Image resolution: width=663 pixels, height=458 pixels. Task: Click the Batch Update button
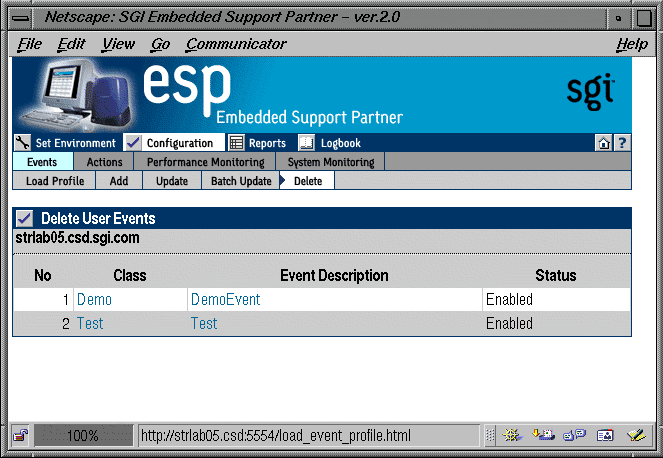pos(241,181)
